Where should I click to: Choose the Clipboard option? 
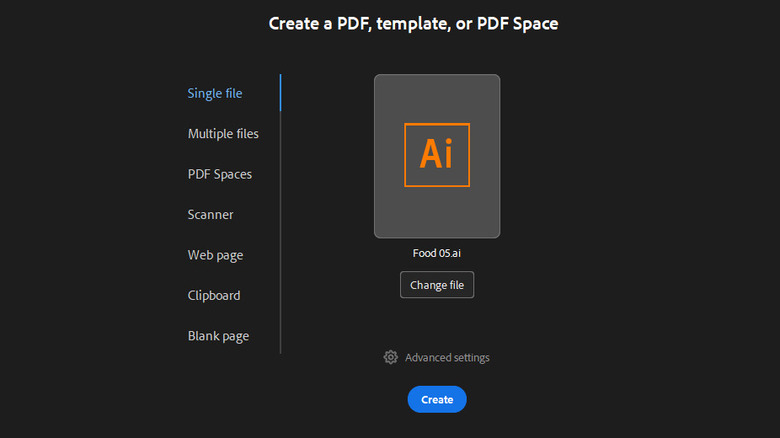pyautogui.click(x=214, y=296)
